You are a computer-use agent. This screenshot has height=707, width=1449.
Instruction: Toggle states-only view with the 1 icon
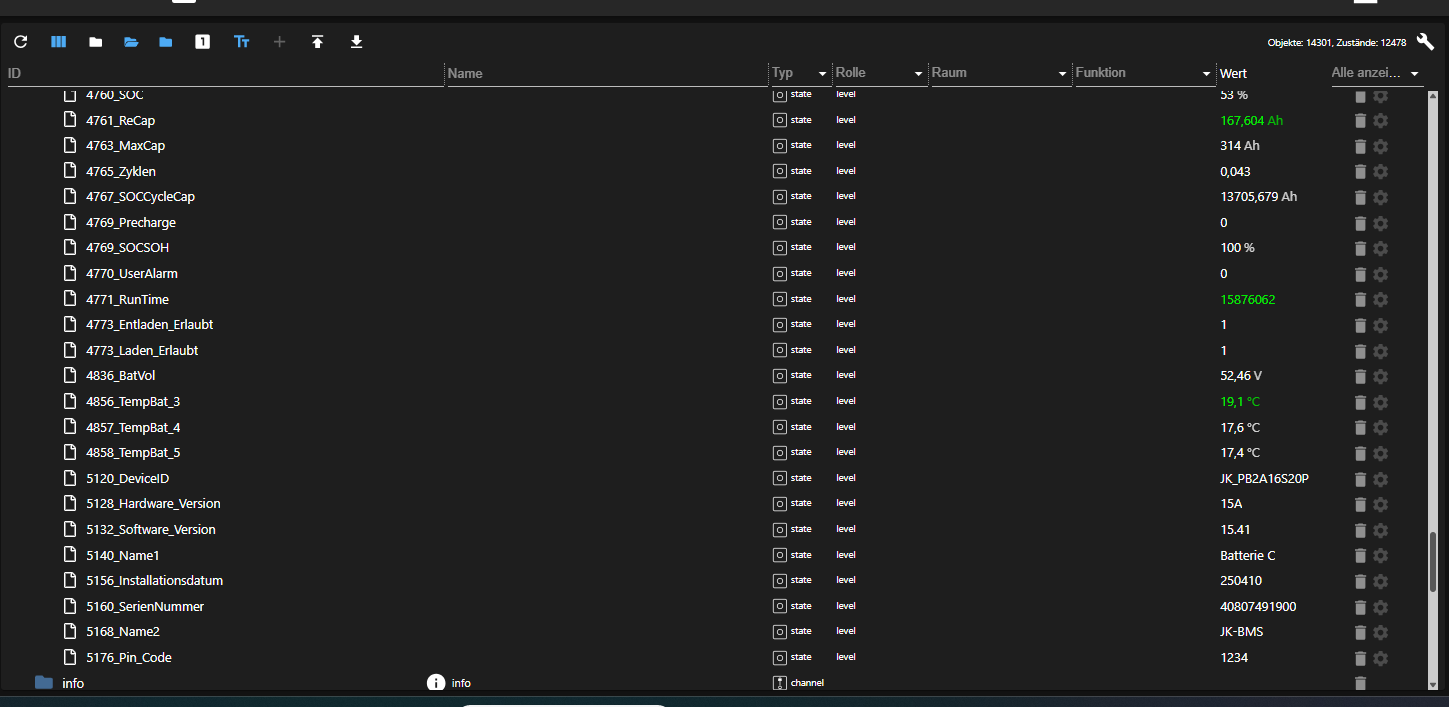coord(202,42)
